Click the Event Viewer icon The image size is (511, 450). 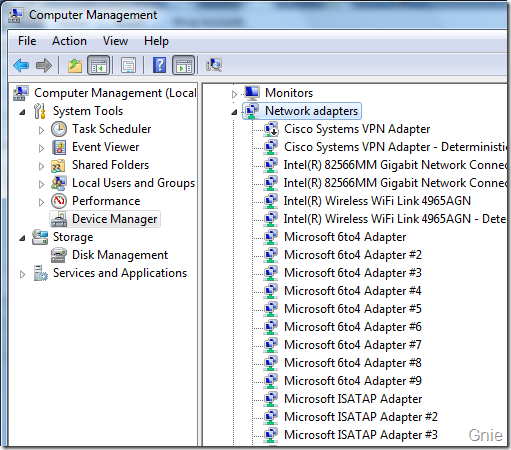tap(59, 147)
